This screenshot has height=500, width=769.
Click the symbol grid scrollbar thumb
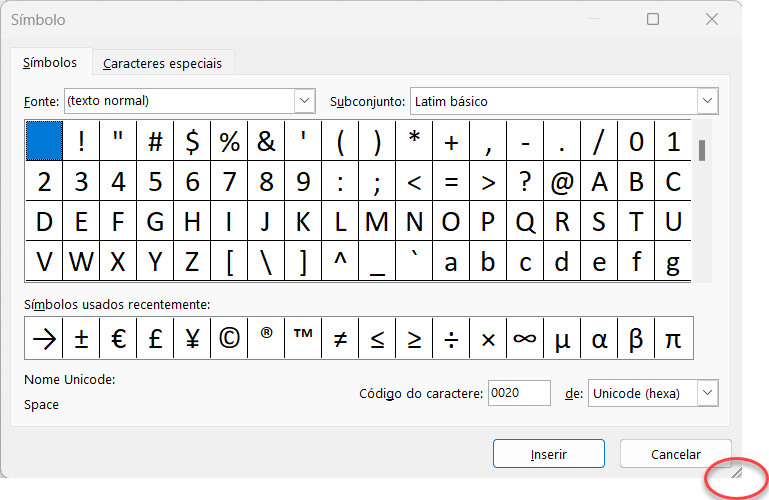(x=702, y=150)
